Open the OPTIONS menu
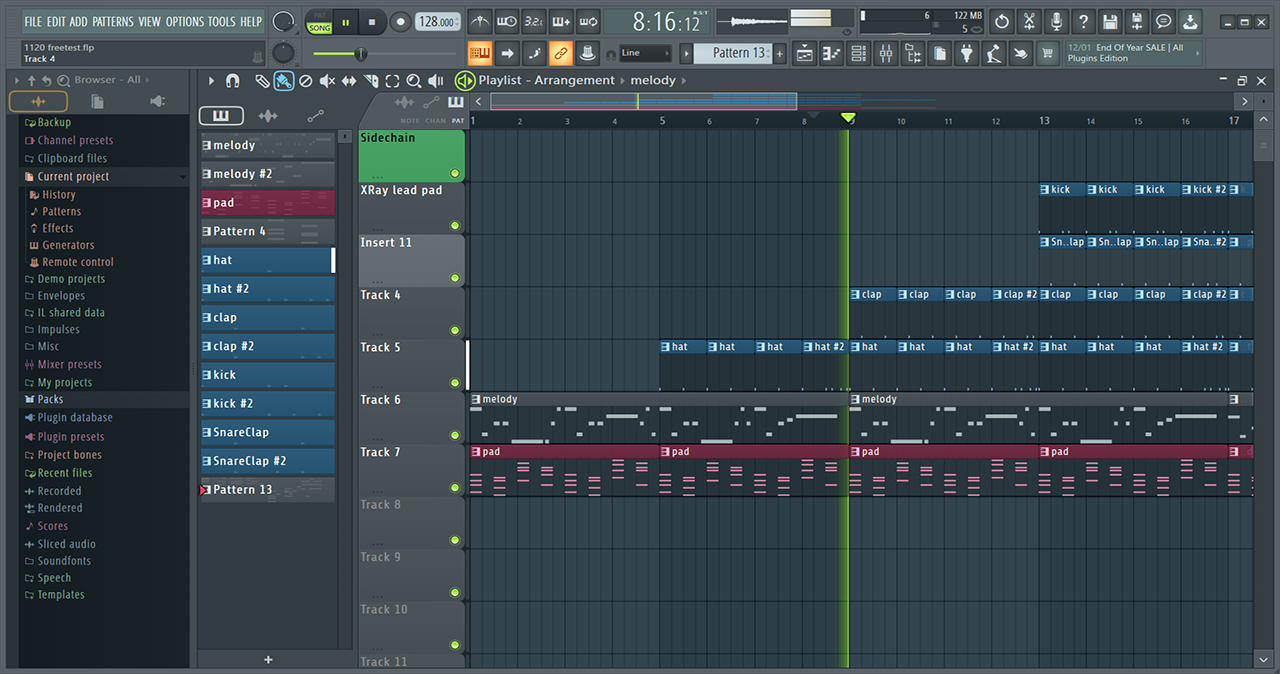1280x674 pixels. pos(184,21)
